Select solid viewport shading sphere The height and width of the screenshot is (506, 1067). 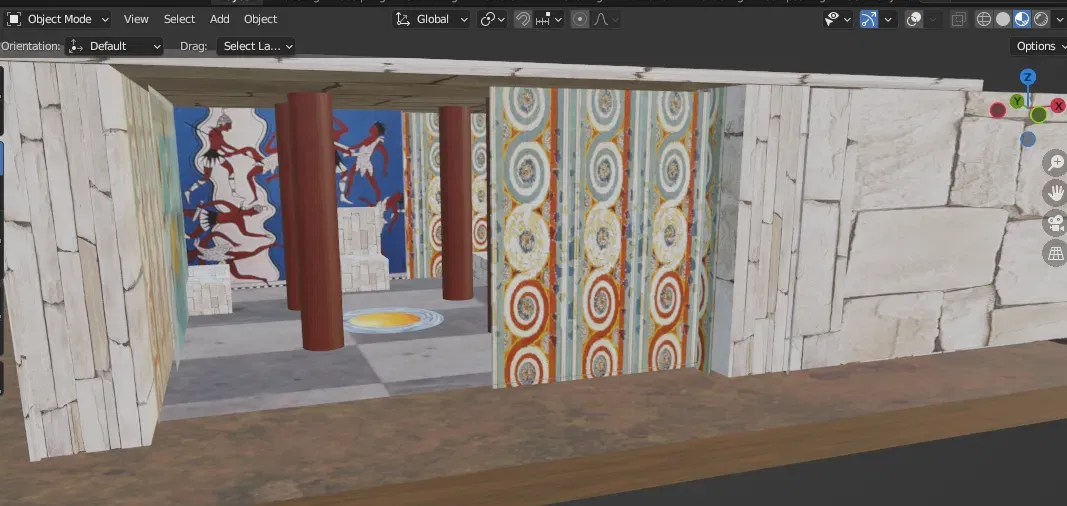click(1003, 19)
